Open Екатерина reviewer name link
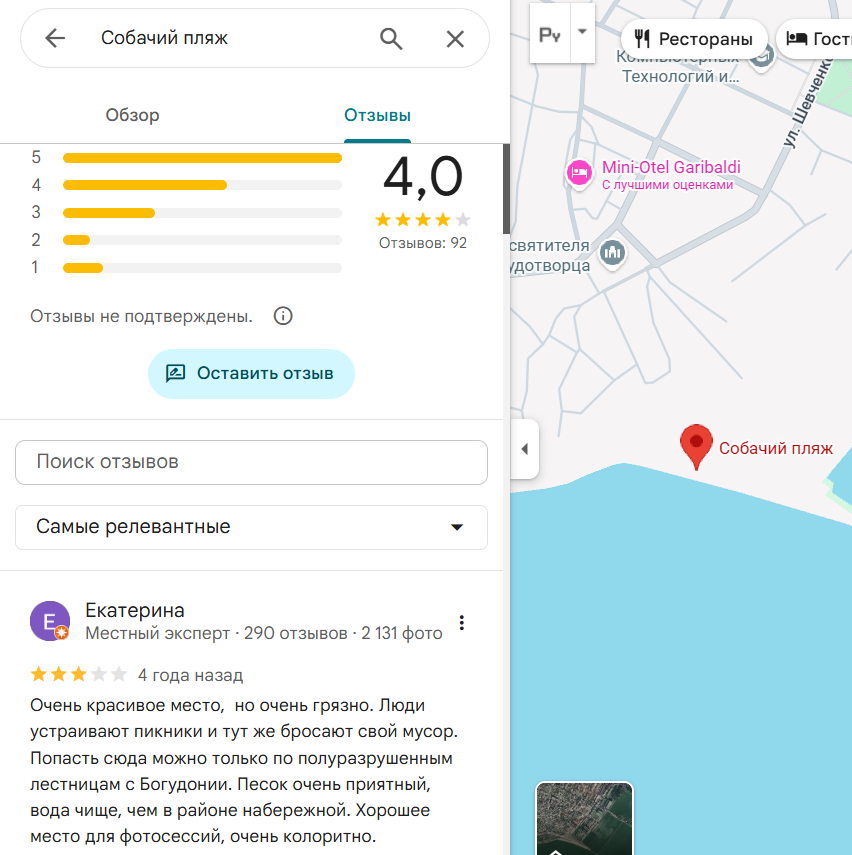Image resolution: width=852 pixels, height=855 pixels. click(135, 610)
